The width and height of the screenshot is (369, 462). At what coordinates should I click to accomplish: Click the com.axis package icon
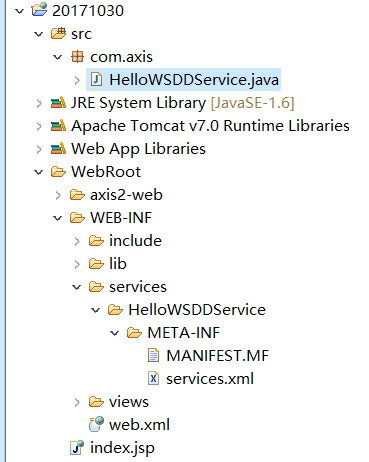point(77,57)
